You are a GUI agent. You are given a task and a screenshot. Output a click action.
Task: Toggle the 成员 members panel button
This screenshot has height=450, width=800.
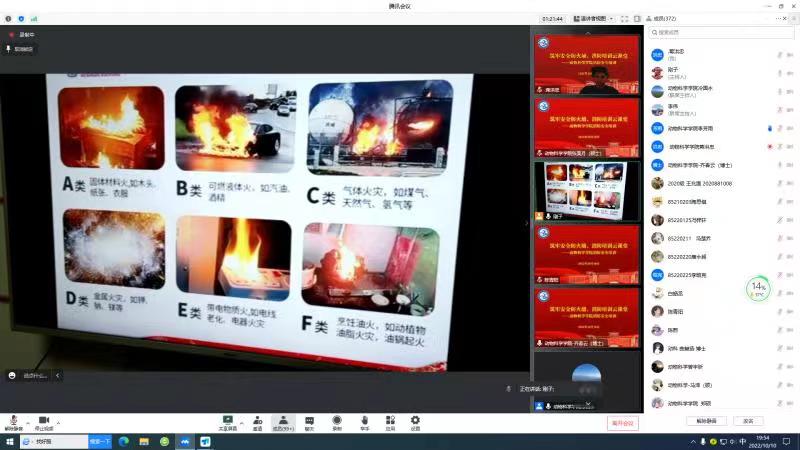284,420
